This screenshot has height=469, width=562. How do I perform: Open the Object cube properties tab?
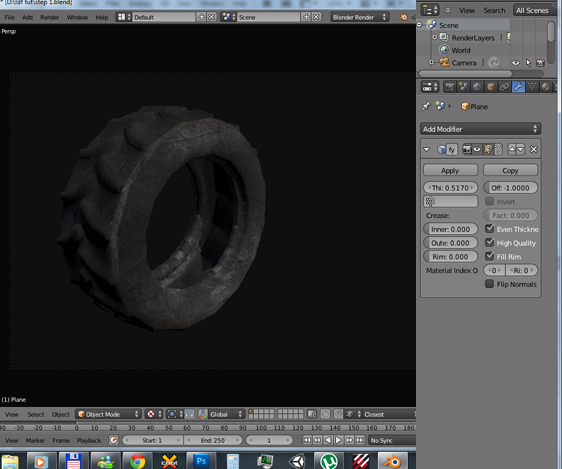[x=491, y=87]
